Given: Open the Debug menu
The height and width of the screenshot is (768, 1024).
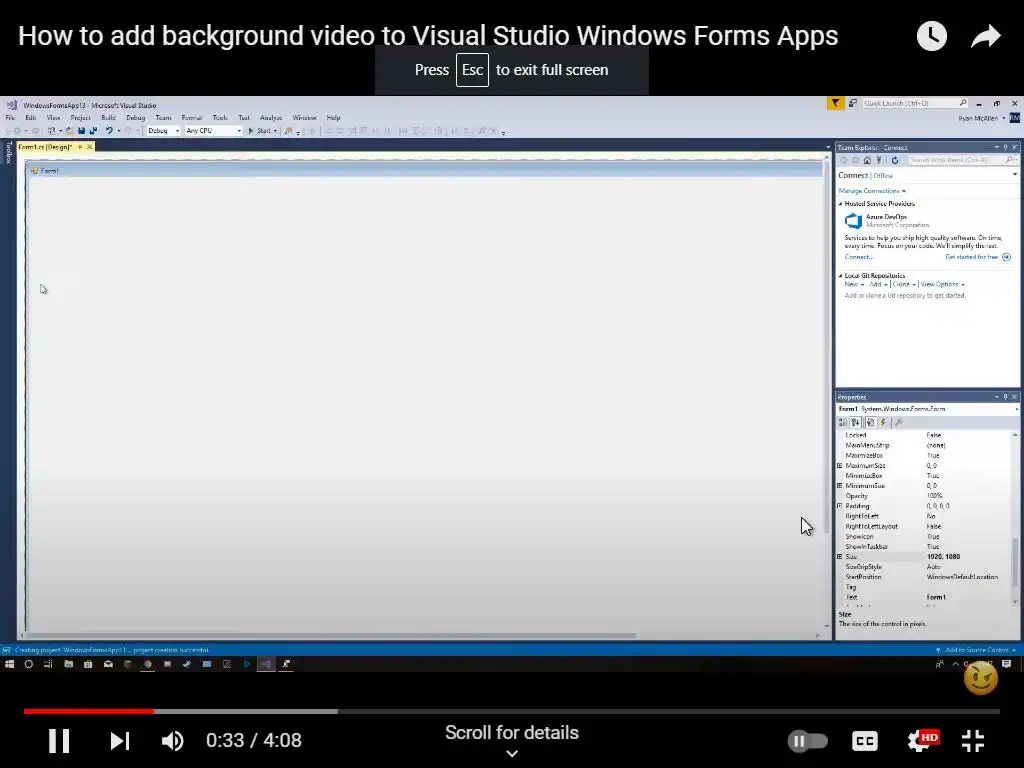Looking at the screenshot, I should click(136, 118).
